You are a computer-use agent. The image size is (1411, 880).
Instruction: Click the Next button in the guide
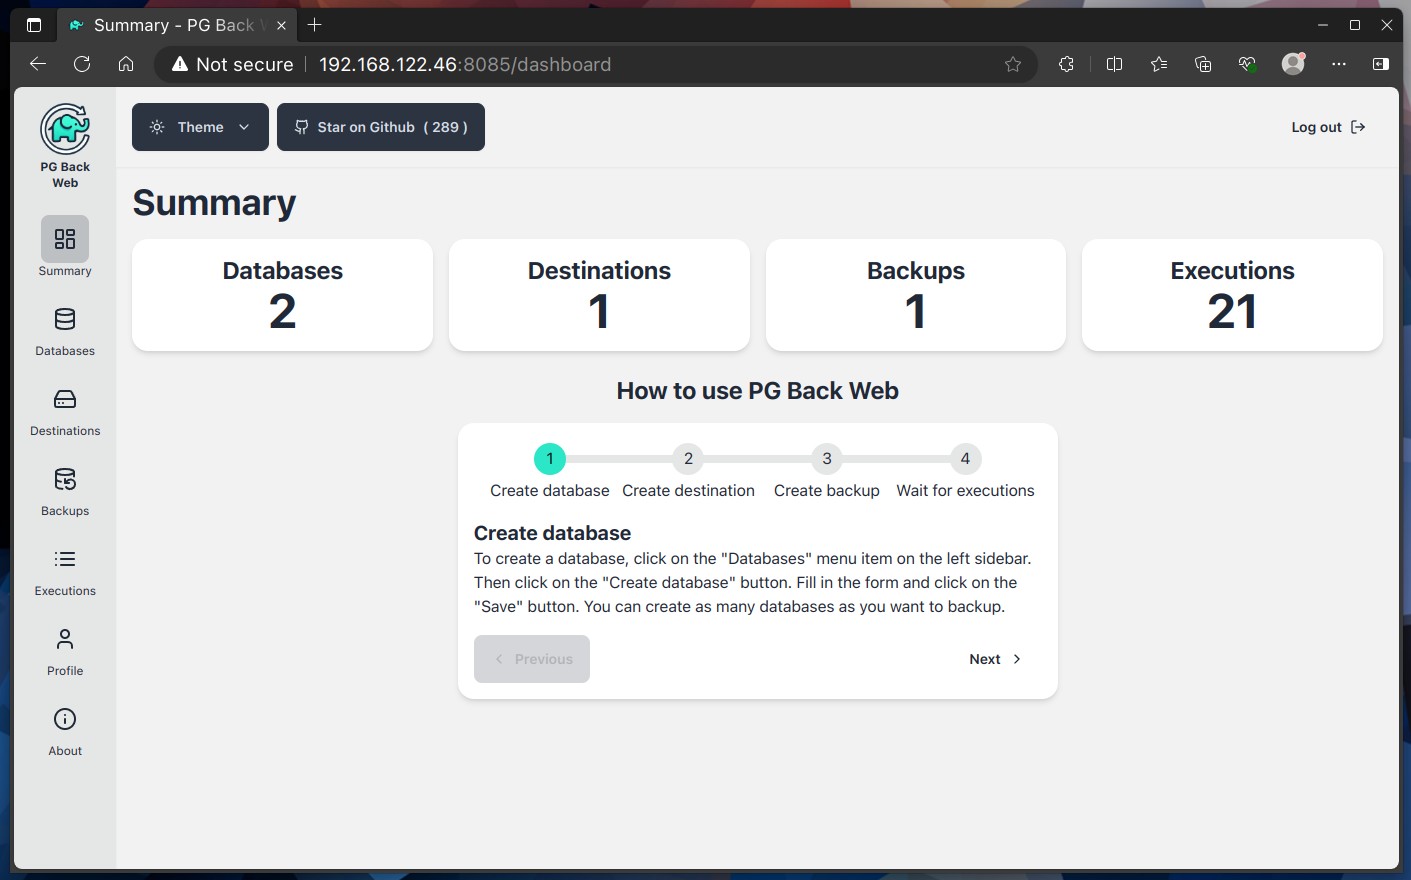pos(995,659)
